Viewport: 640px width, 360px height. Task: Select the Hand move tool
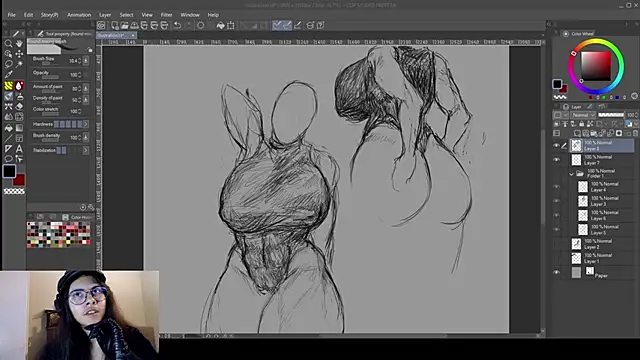point(19,43)
